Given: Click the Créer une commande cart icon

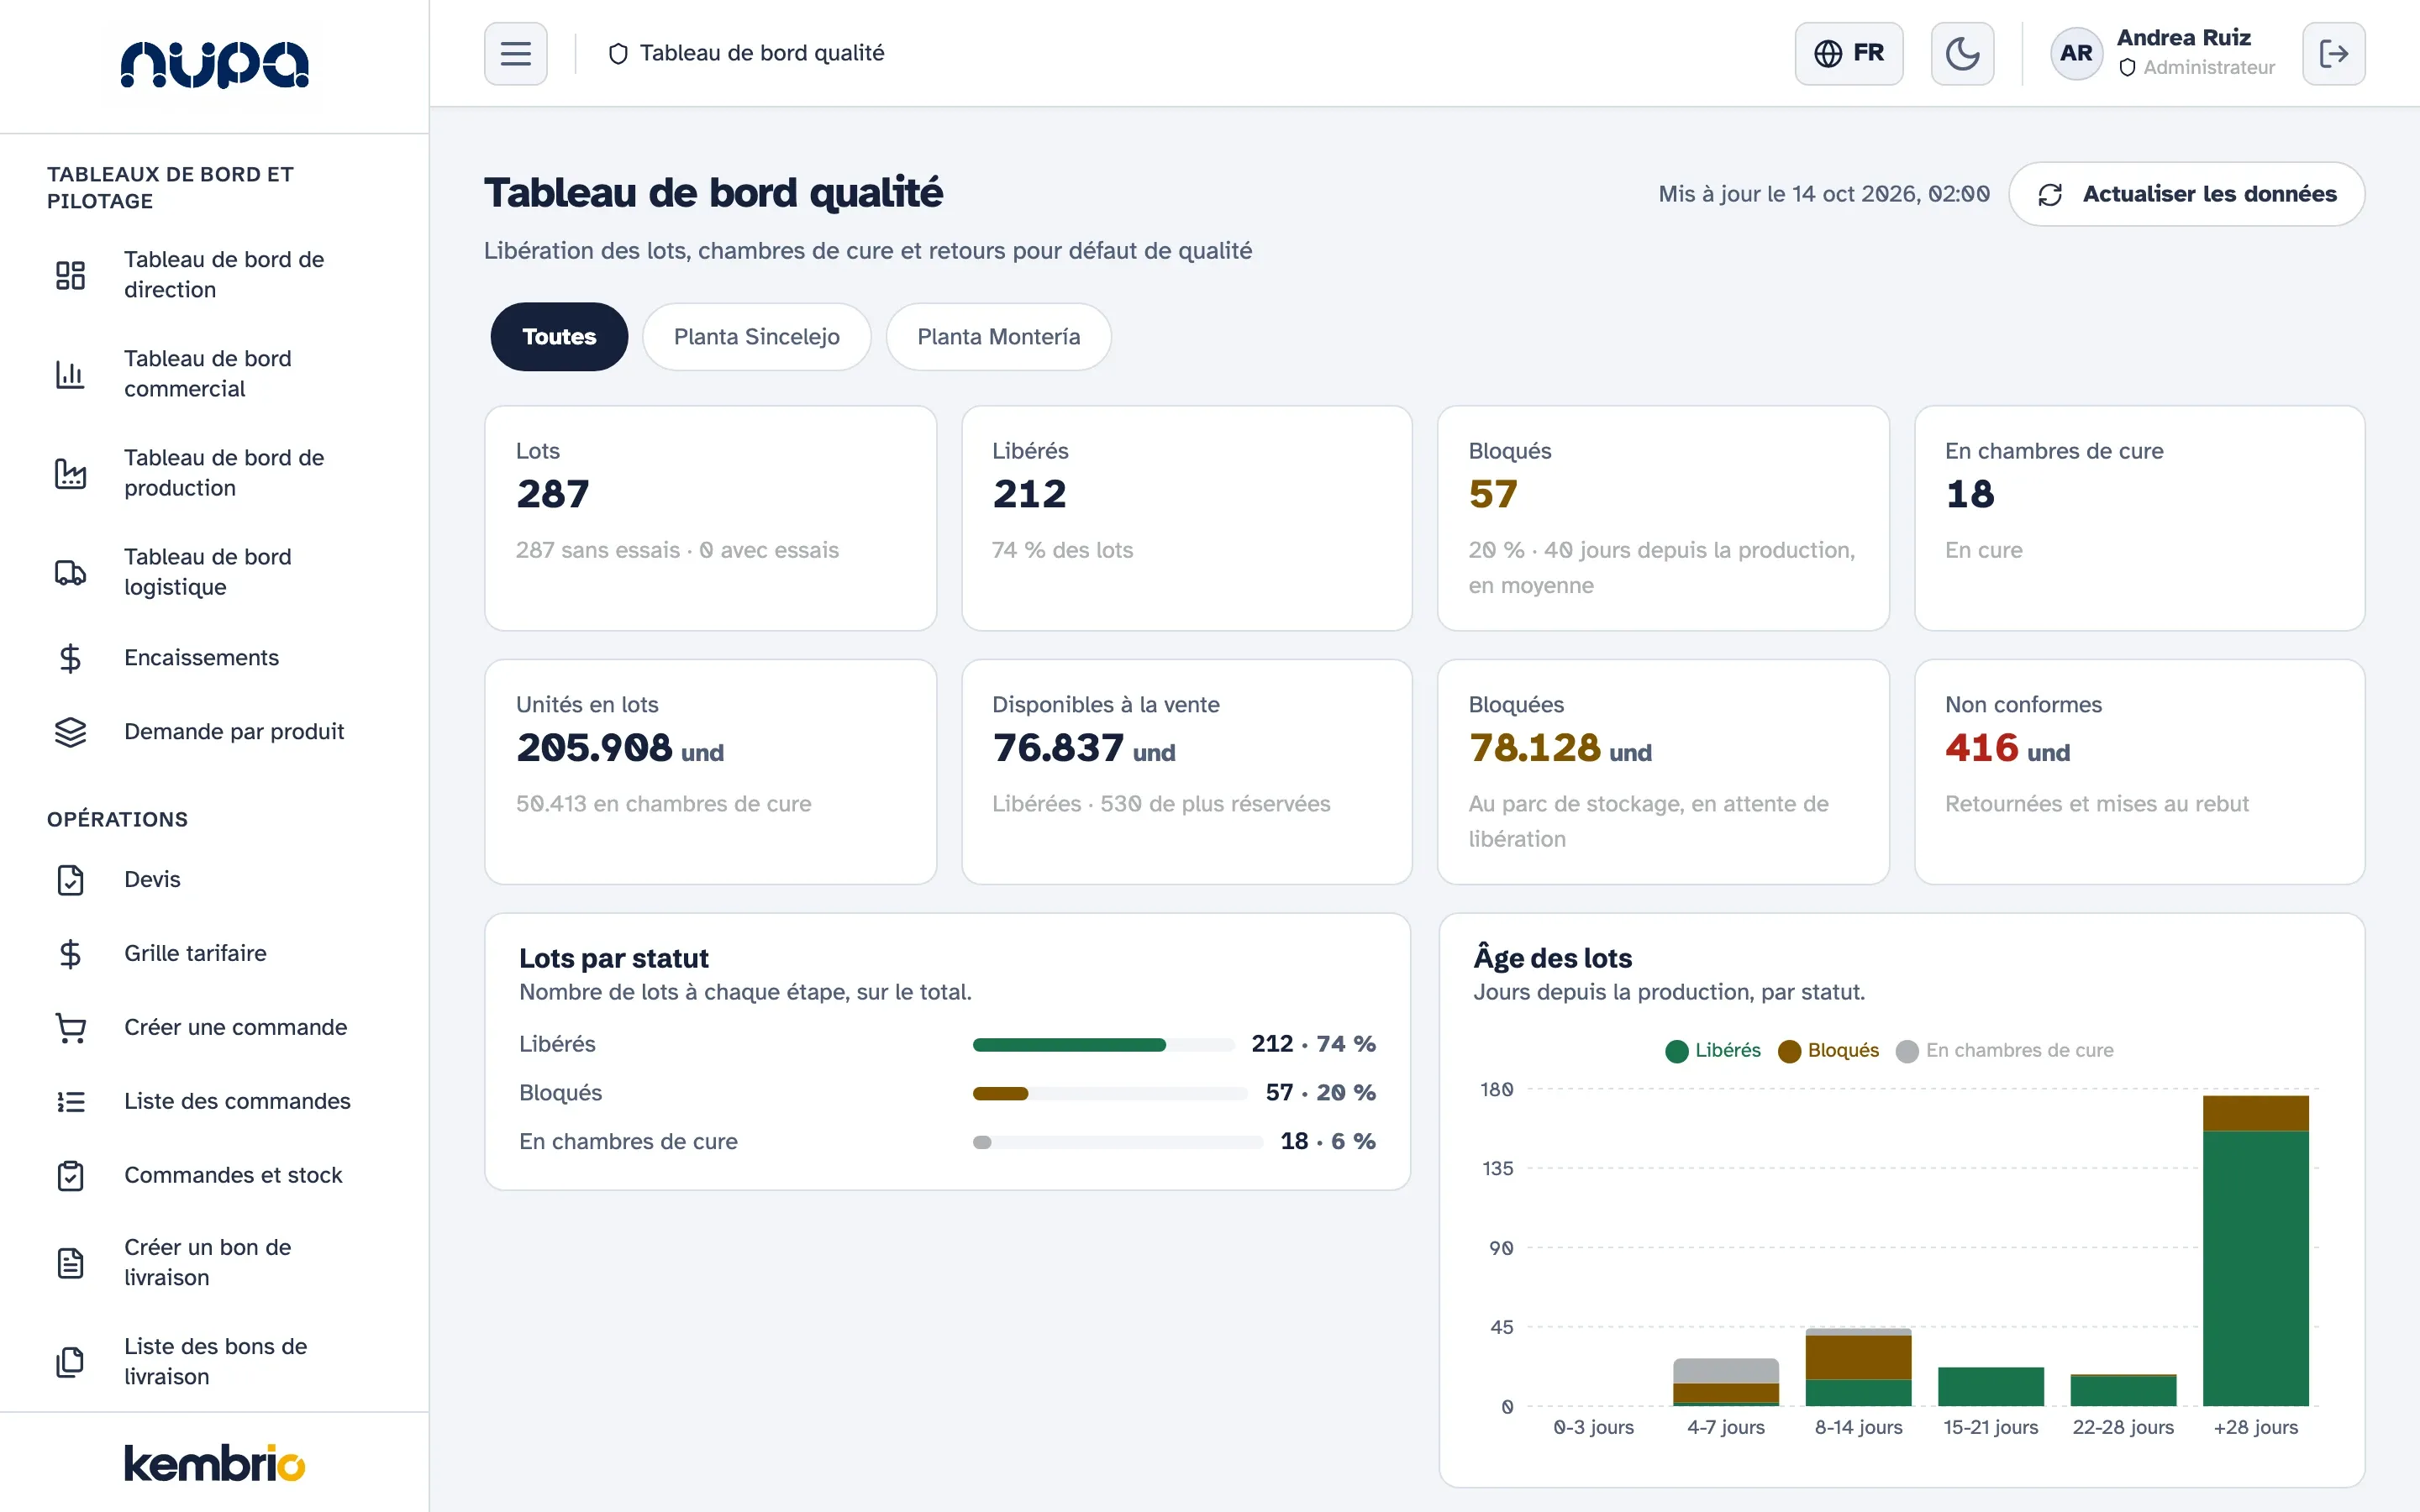Looking at the screenshot, I should (x=70, y=1028).
